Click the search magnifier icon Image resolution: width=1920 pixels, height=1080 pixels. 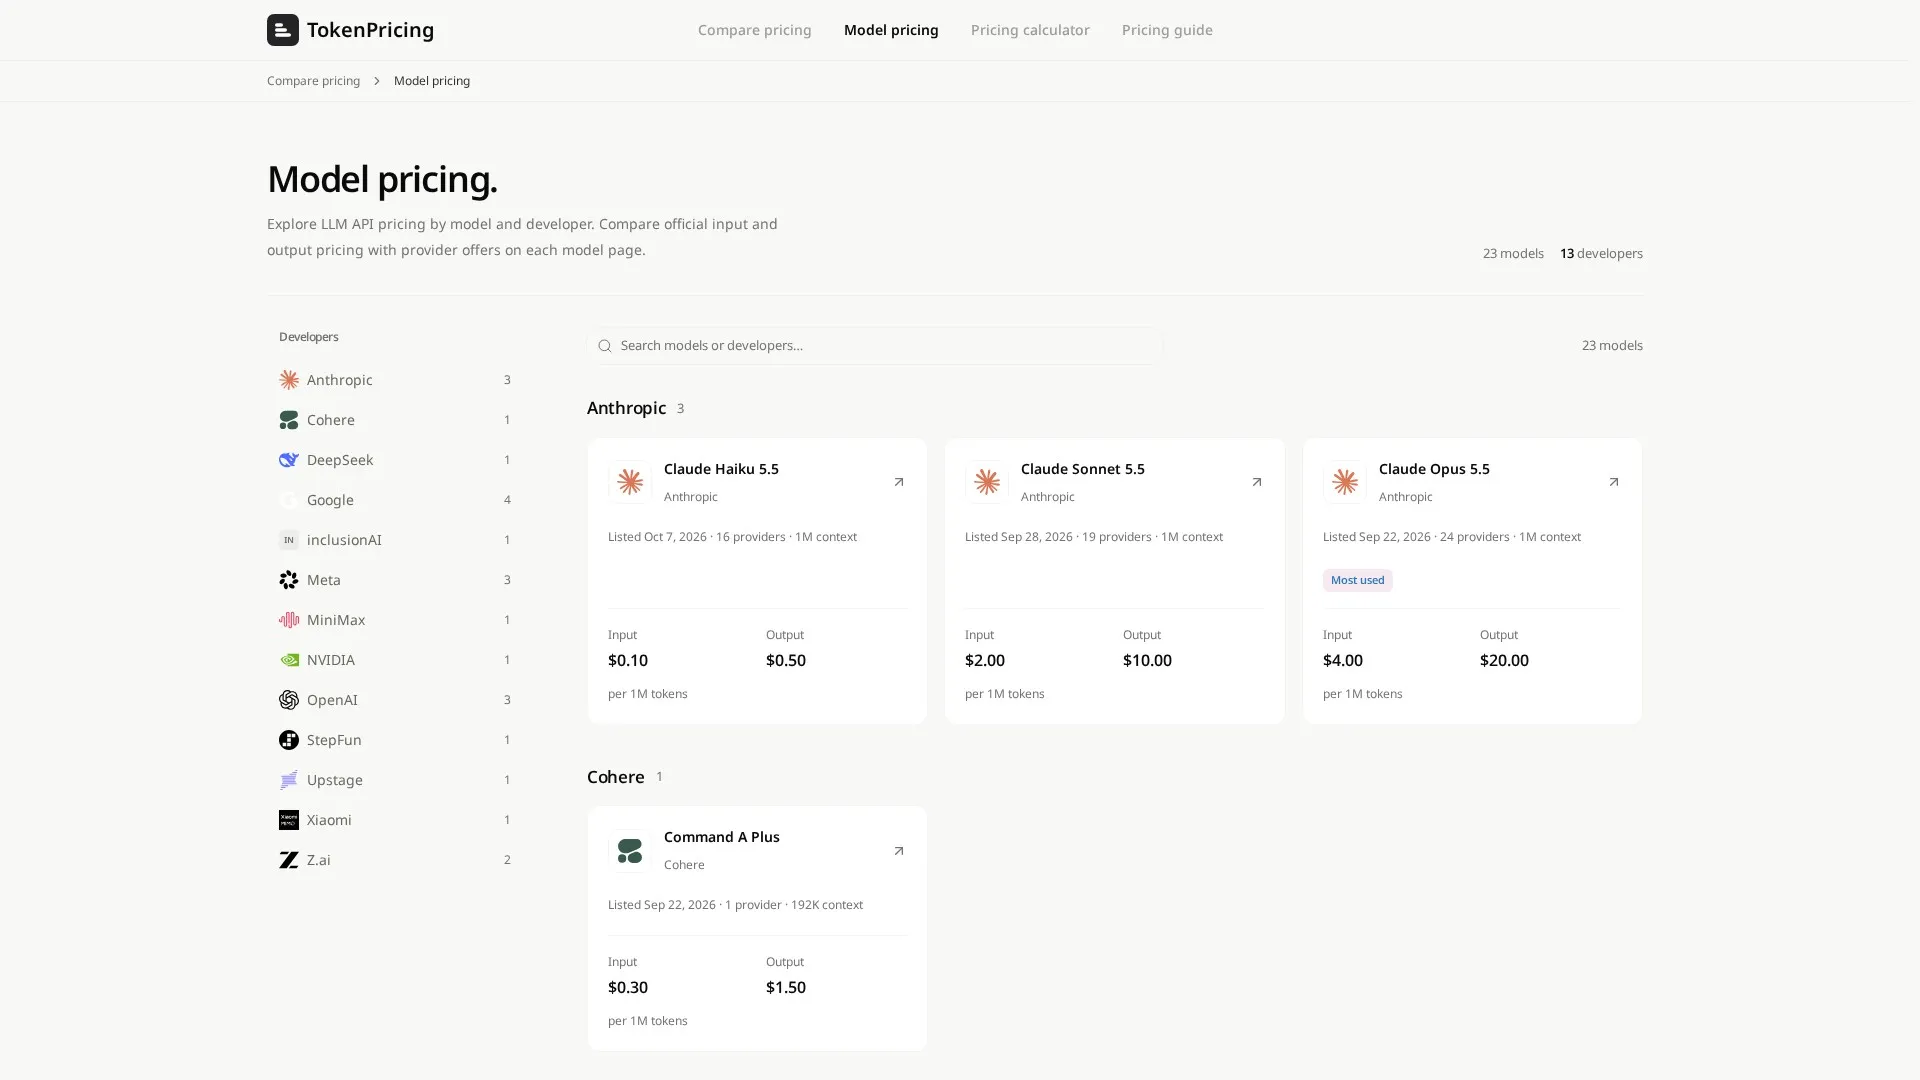click(604, 346)
